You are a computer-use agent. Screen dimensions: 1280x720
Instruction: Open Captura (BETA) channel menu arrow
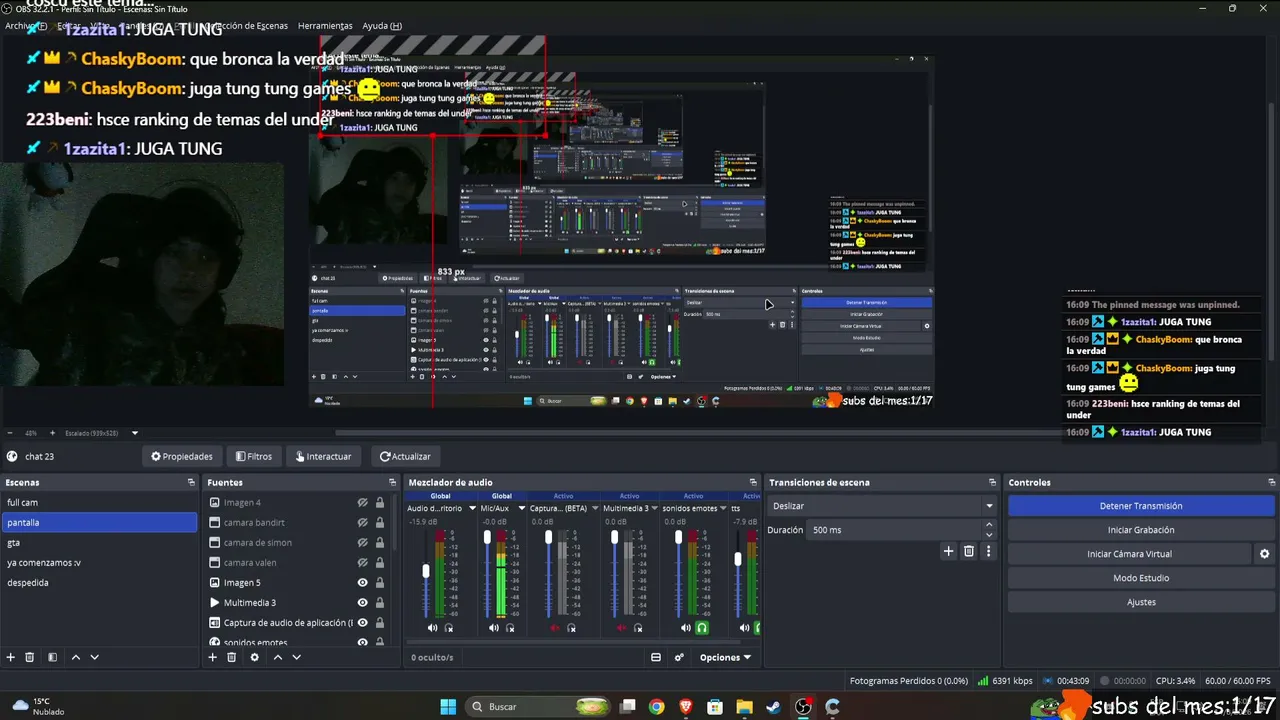[596, 508]
